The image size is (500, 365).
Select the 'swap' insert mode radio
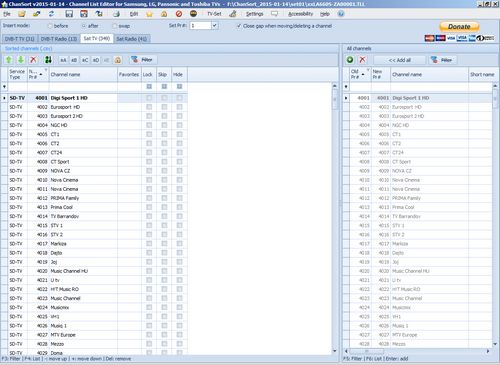115,26
